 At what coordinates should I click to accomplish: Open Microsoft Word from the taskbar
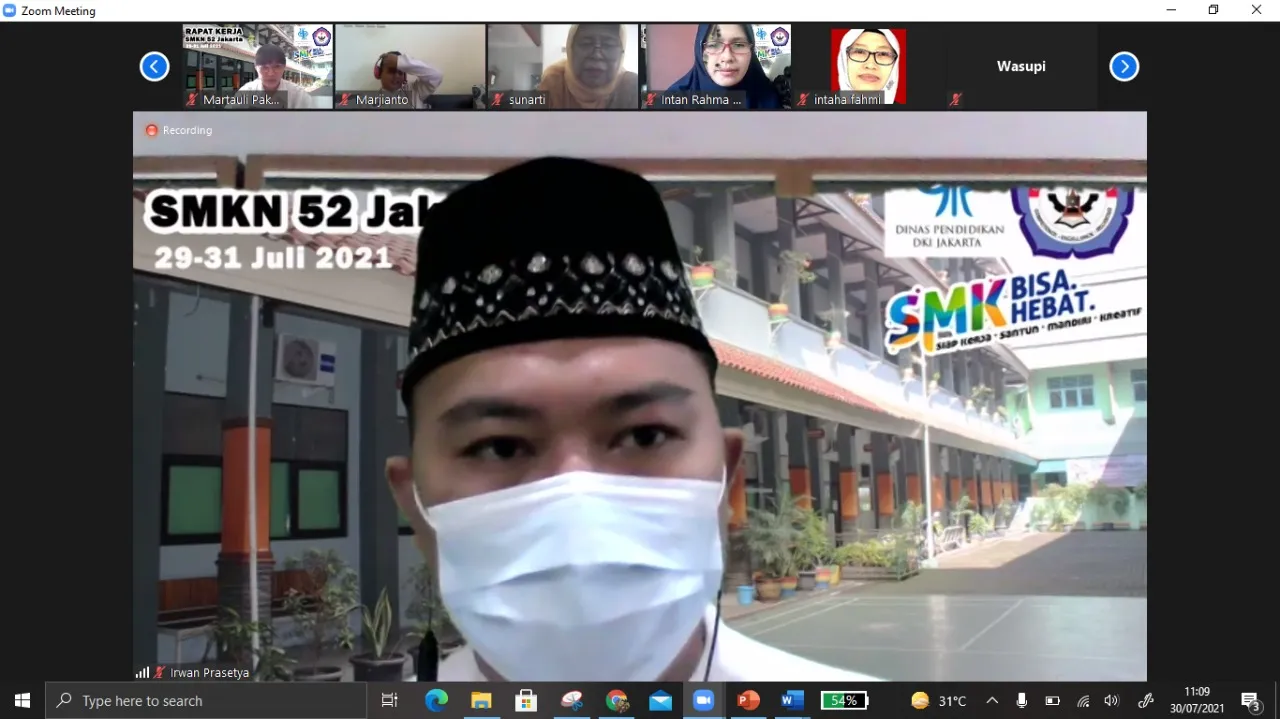pos(792,701)
